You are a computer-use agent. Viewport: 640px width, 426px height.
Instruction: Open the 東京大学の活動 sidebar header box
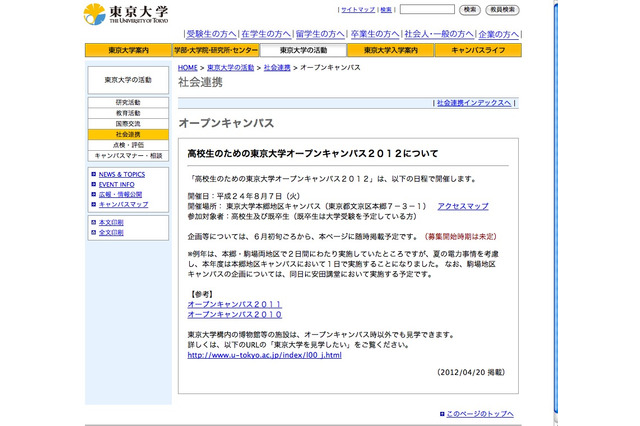pyautogui.click(x=128, y=80)
